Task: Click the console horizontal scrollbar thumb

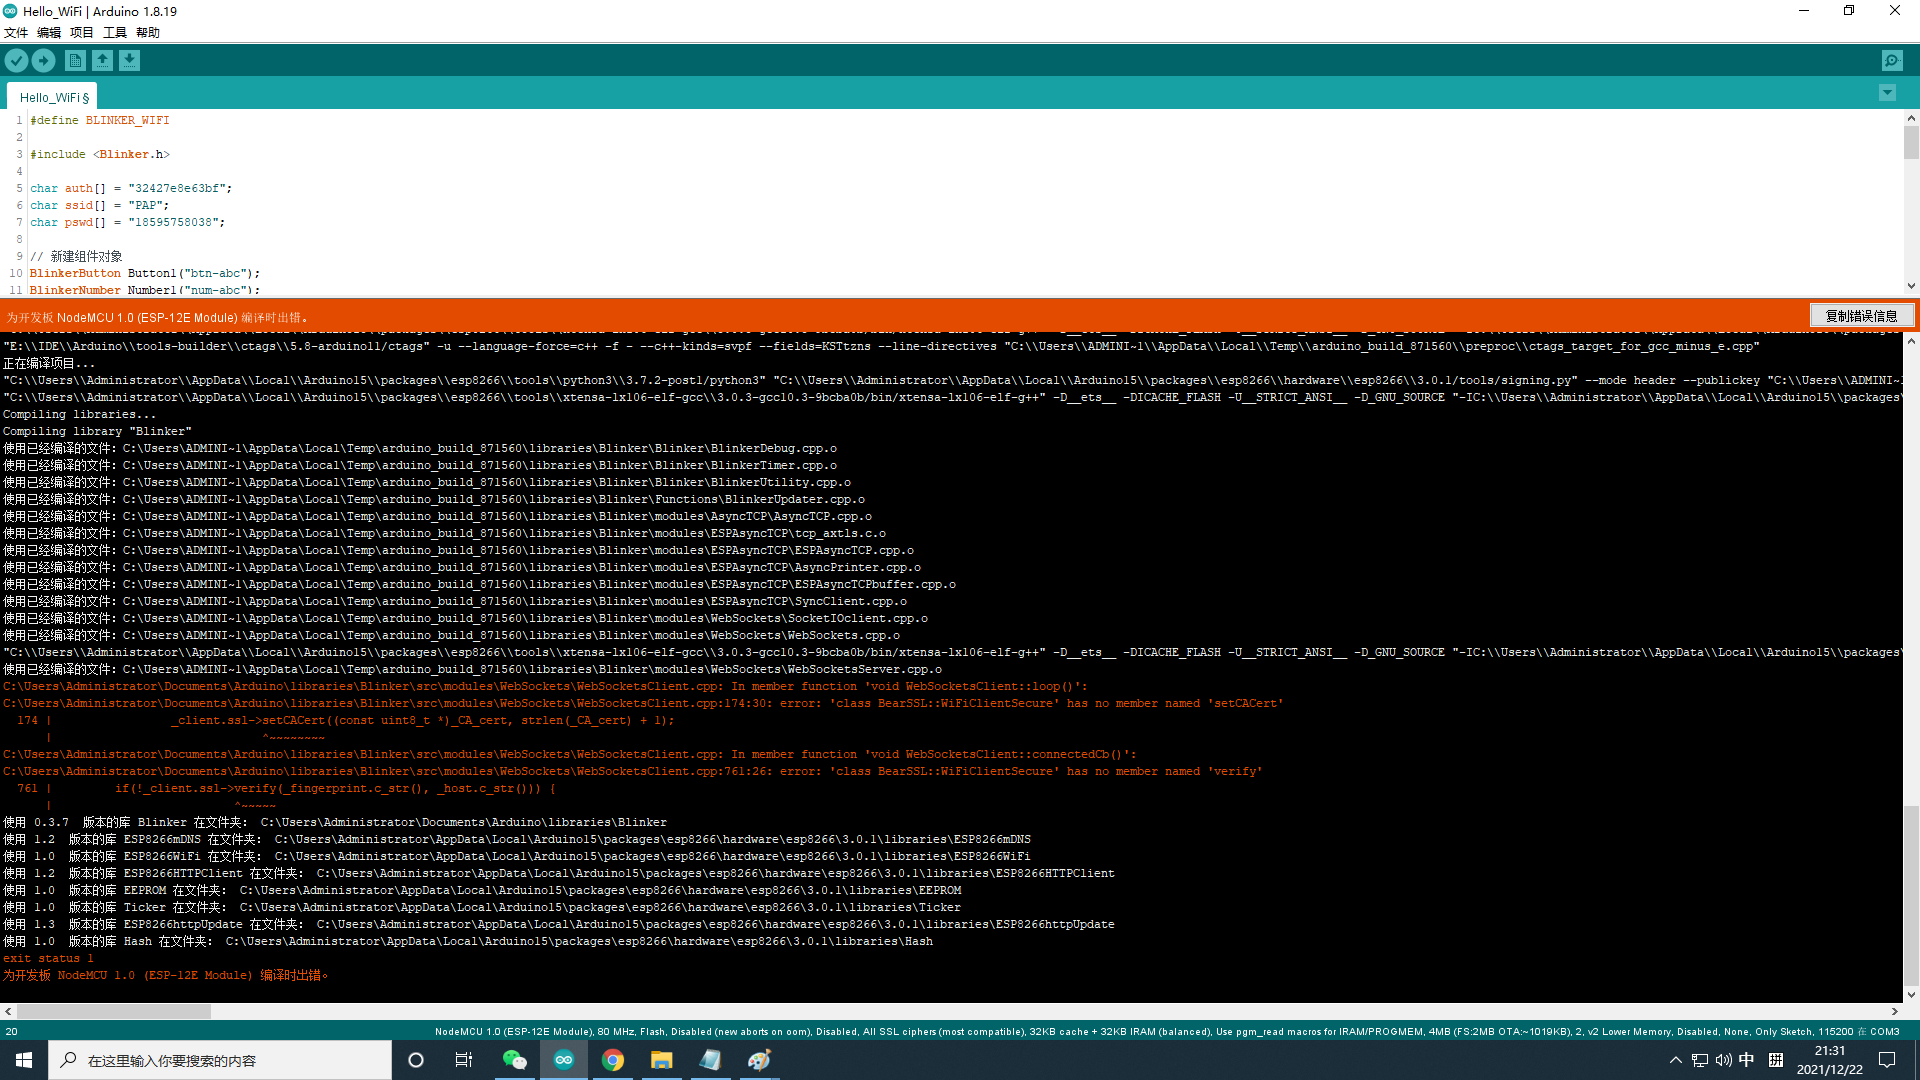Action: (x=113, y=1012)
